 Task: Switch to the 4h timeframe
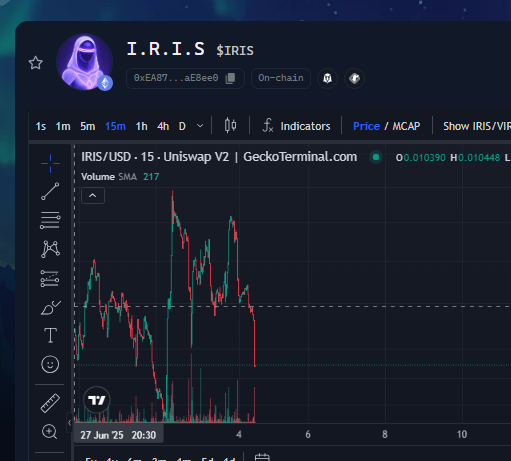pos(163,126)
